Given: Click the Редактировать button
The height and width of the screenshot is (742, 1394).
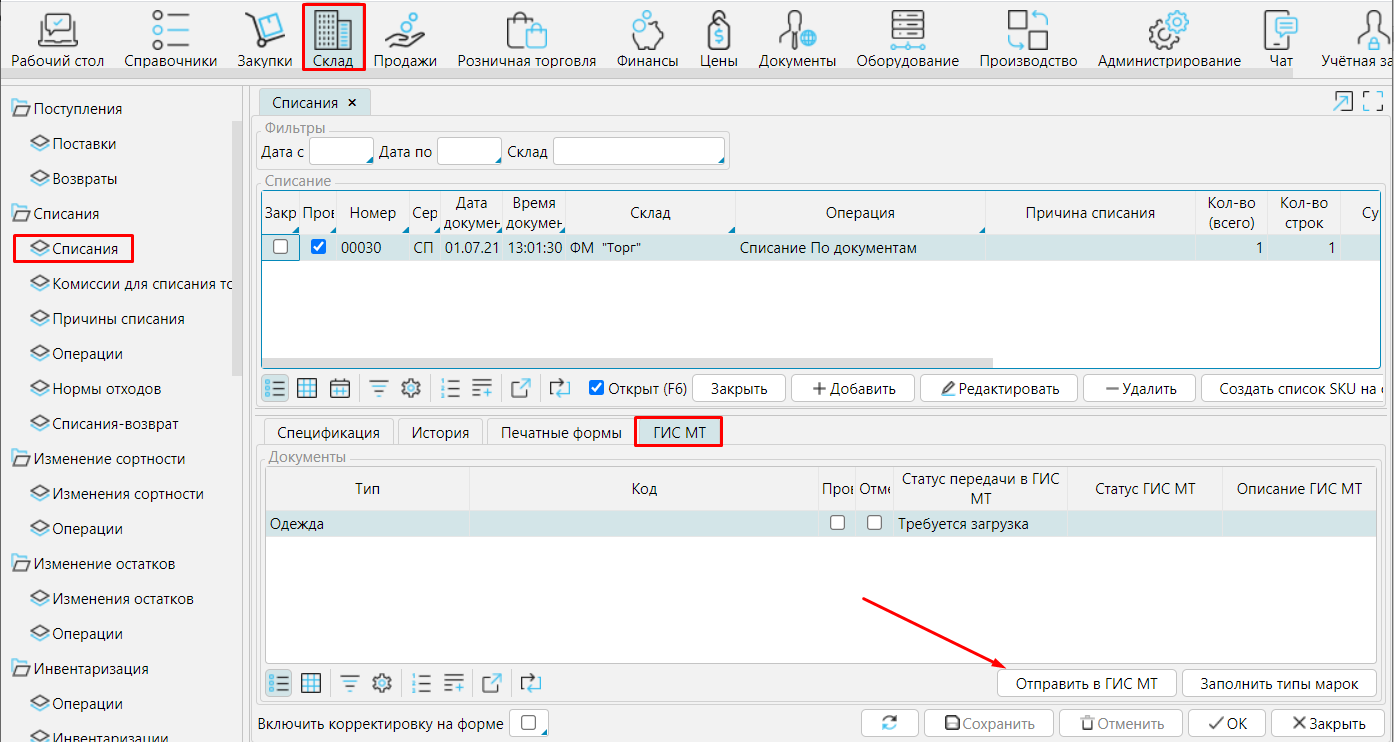Looking at the screenshot, I should 997,388.
